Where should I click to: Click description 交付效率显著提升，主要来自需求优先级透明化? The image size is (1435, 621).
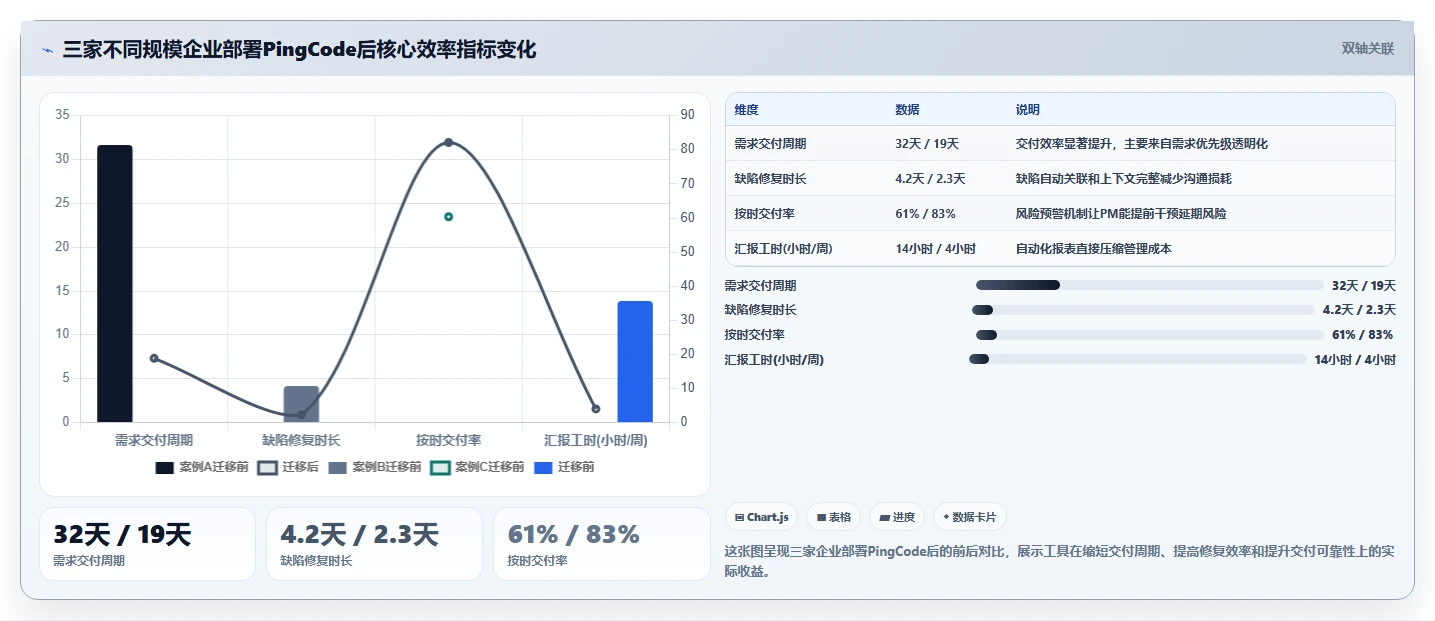click(x=1141, y=144)
